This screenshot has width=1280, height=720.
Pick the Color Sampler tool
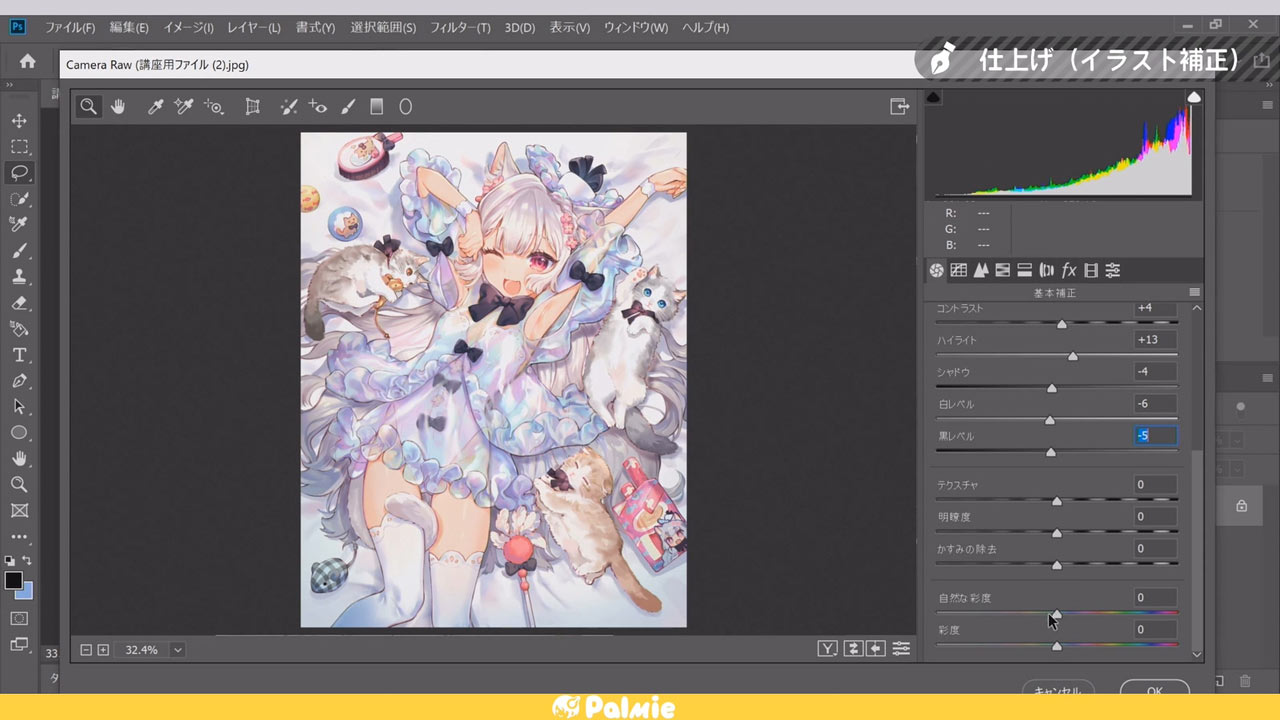(x=183, y=106)
